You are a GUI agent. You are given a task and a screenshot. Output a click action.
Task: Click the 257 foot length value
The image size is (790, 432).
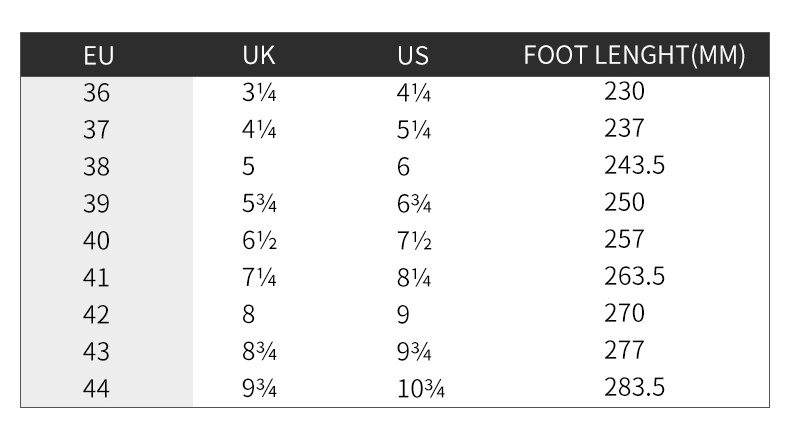(624, 239)
